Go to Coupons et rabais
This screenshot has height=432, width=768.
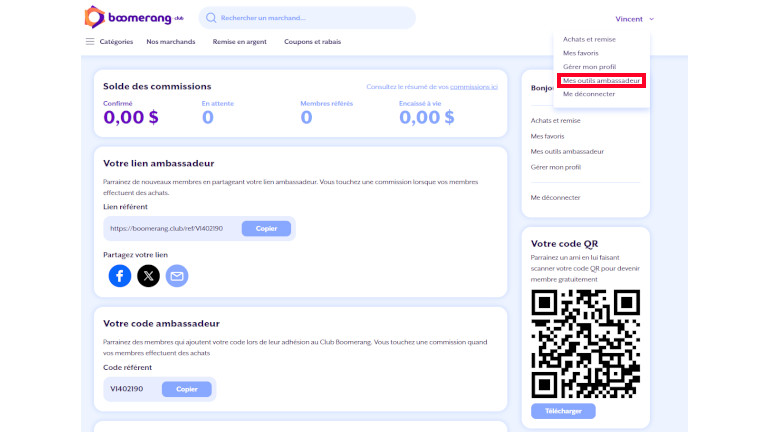coord(312,42)
